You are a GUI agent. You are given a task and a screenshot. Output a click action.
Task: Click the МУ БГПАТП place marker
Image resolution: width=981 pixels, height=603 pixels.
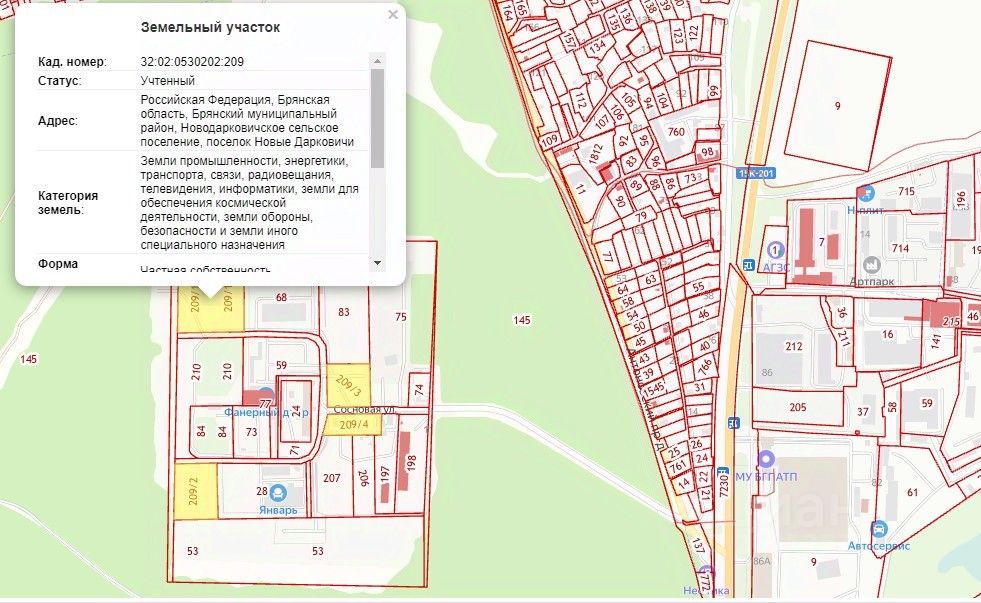(x=766, y=460)
